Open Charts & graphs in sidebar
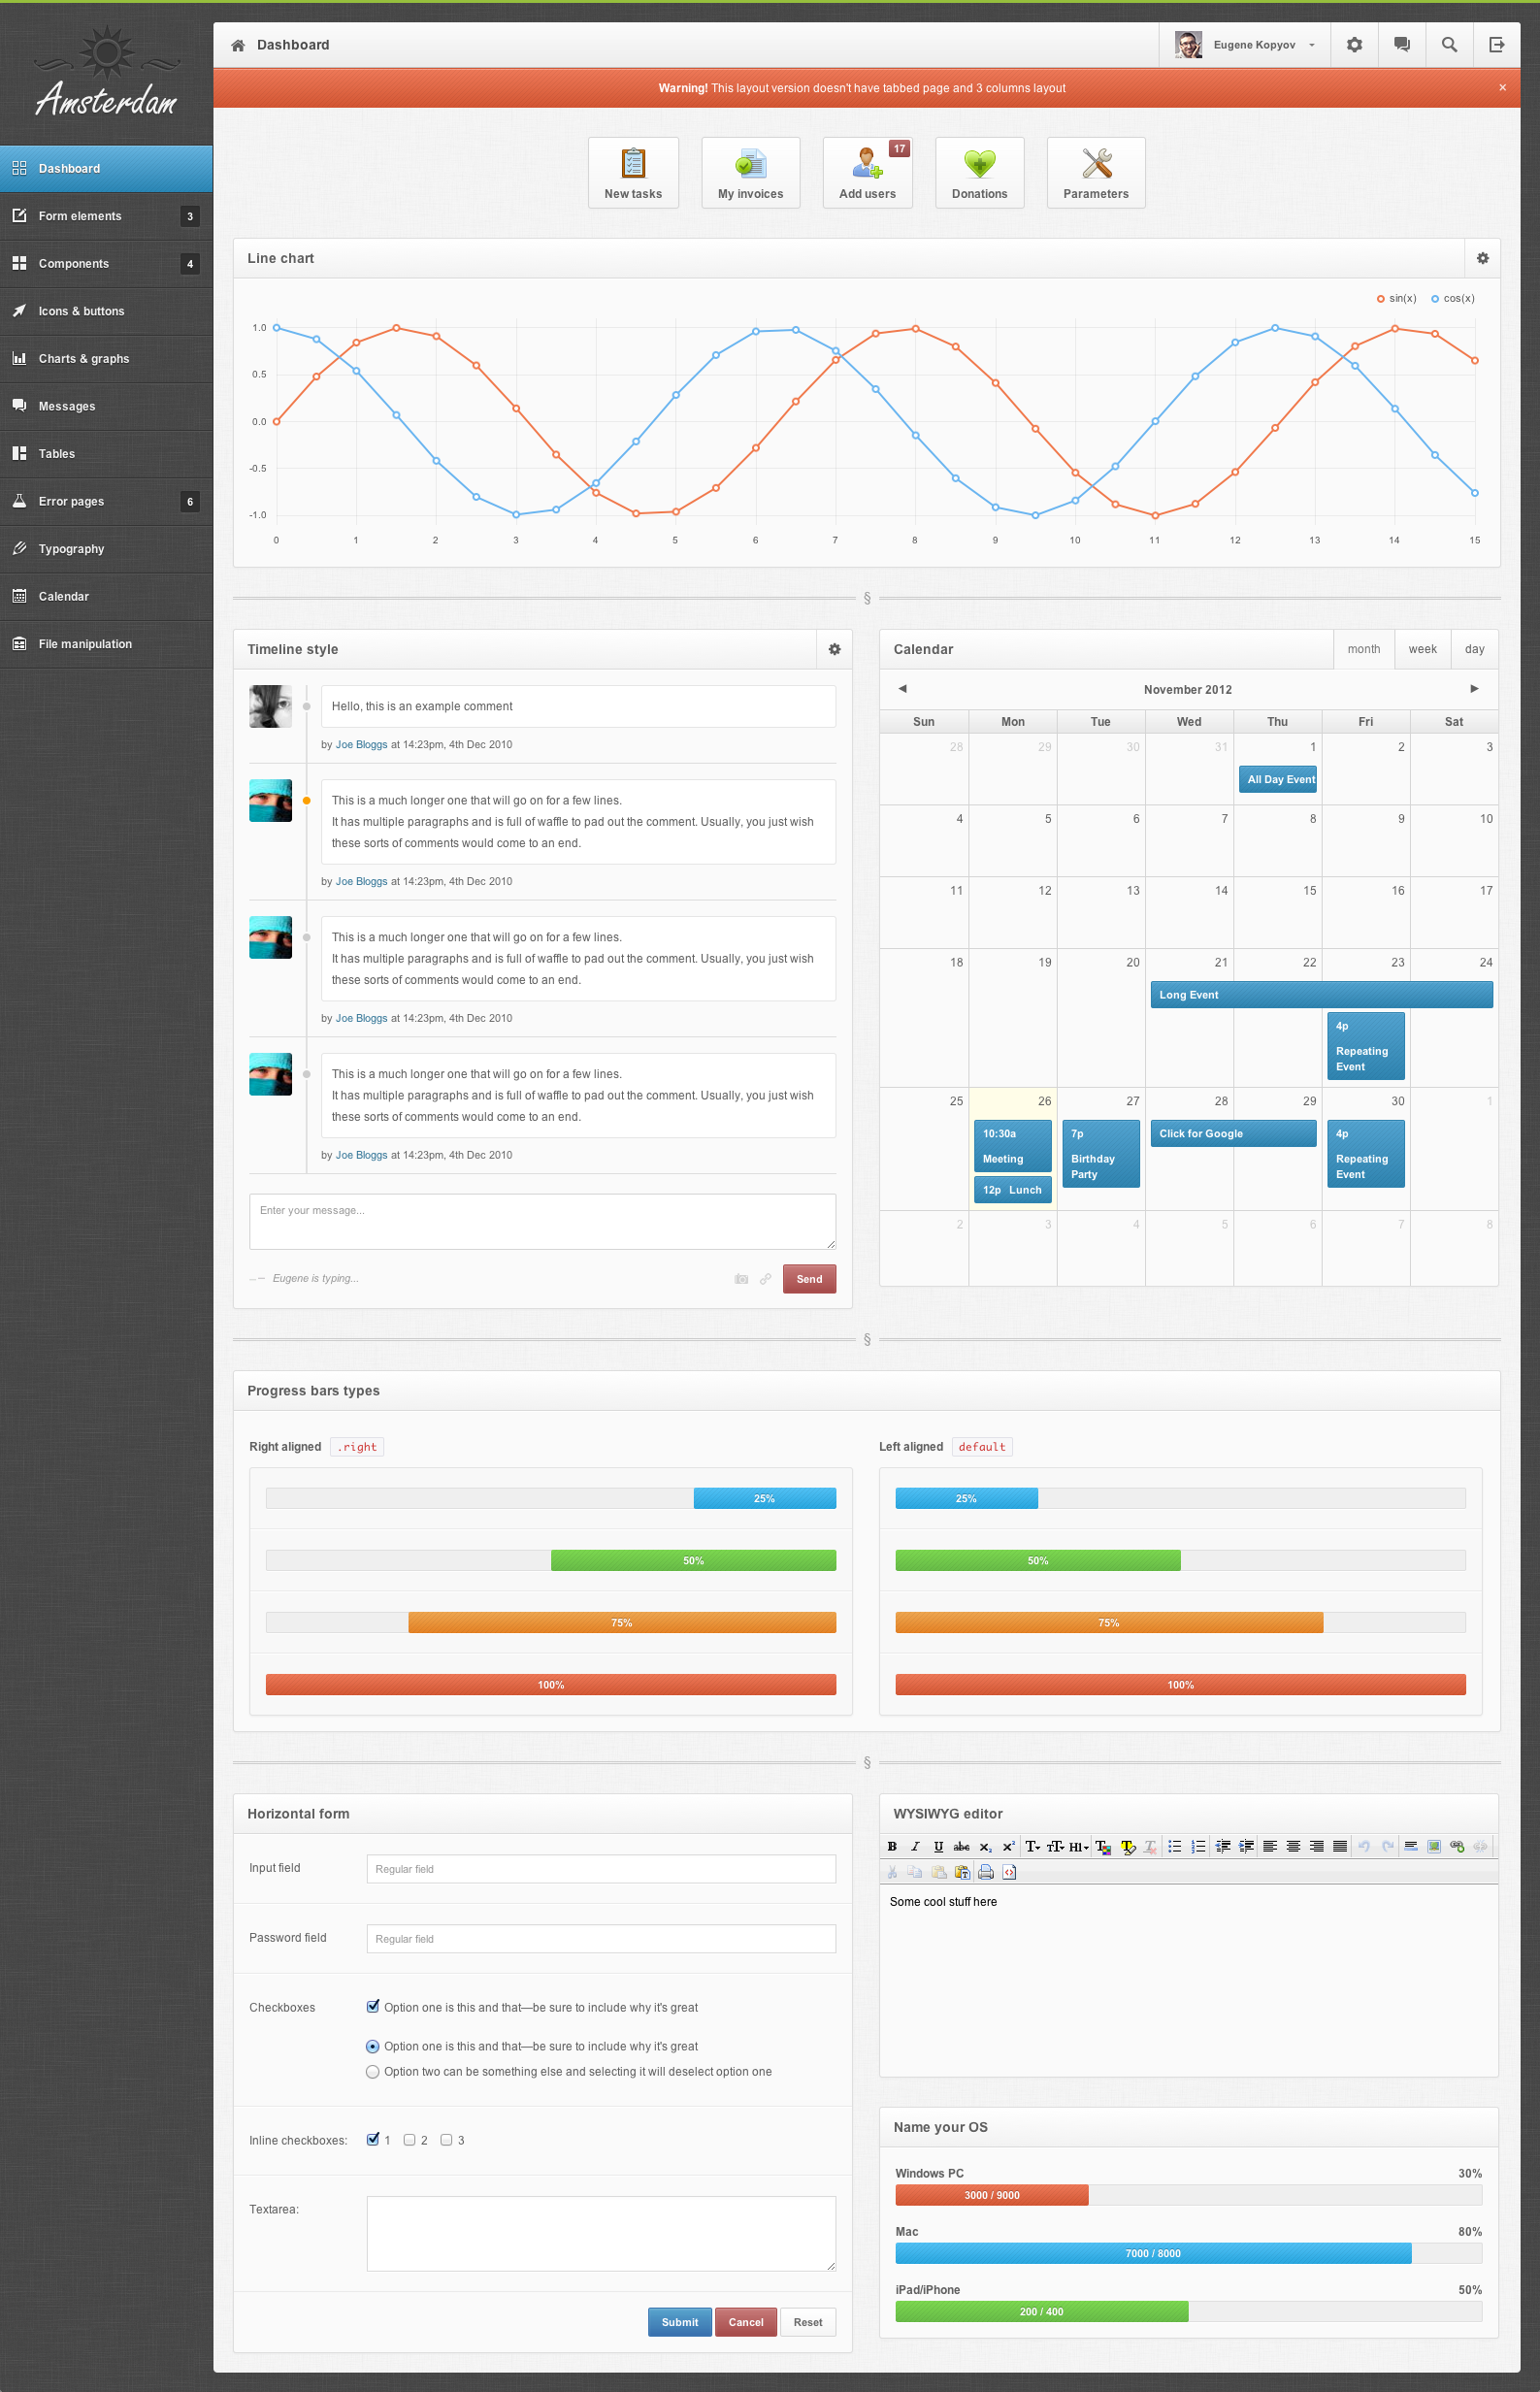The height and width of the screenshot is (2392, 1540). coord(106,359)
